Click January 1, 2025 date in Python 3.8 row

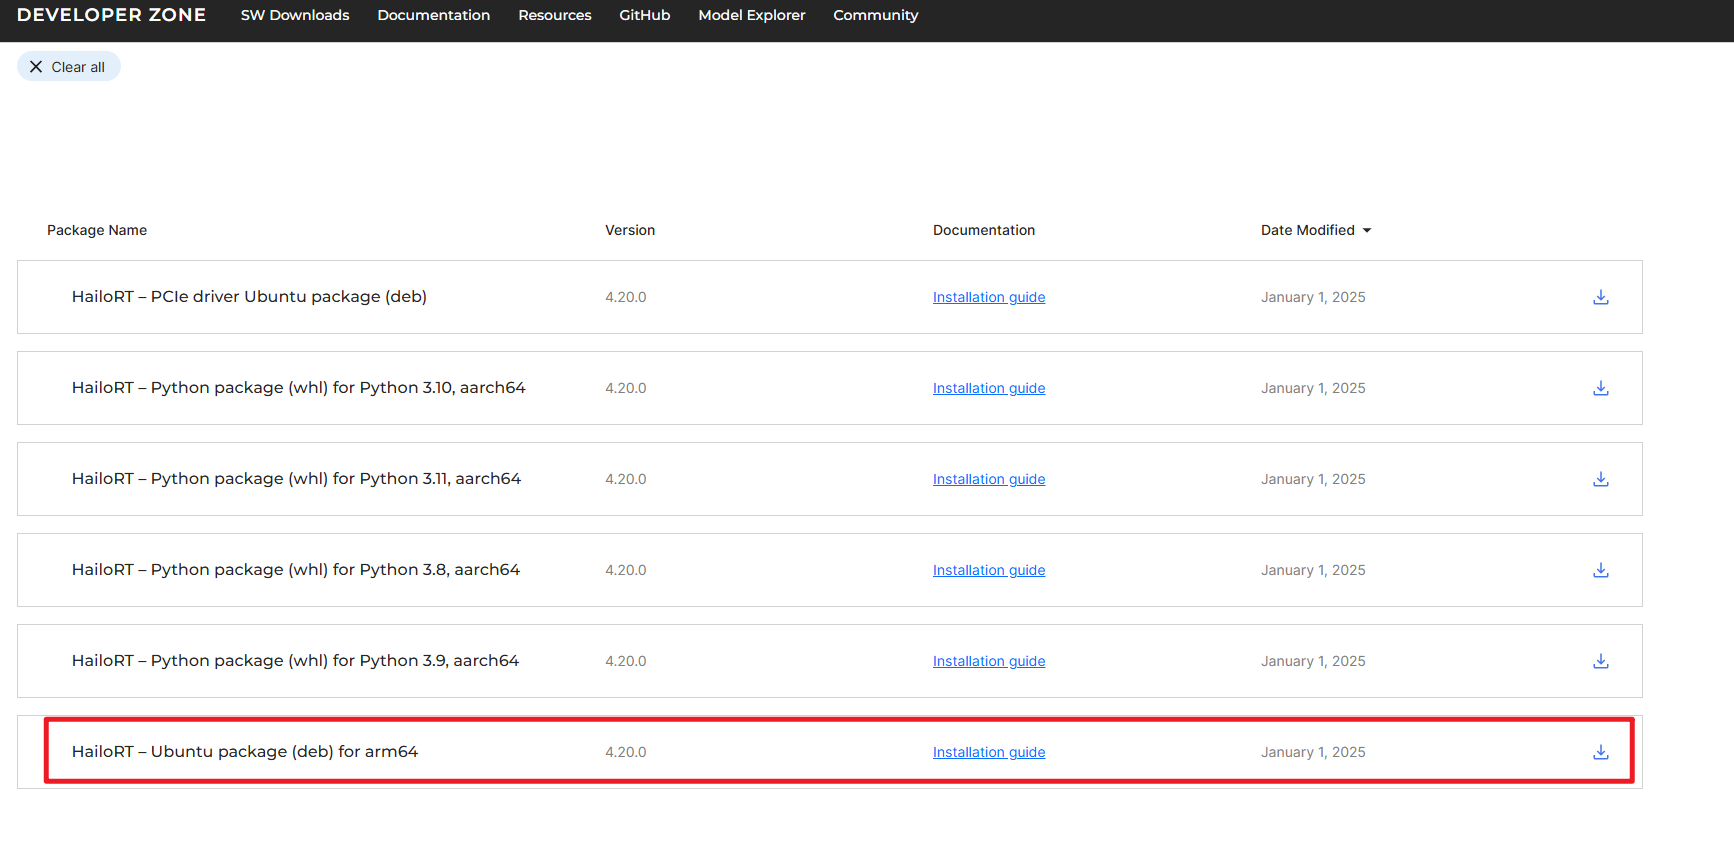[x=1313, y=570]
